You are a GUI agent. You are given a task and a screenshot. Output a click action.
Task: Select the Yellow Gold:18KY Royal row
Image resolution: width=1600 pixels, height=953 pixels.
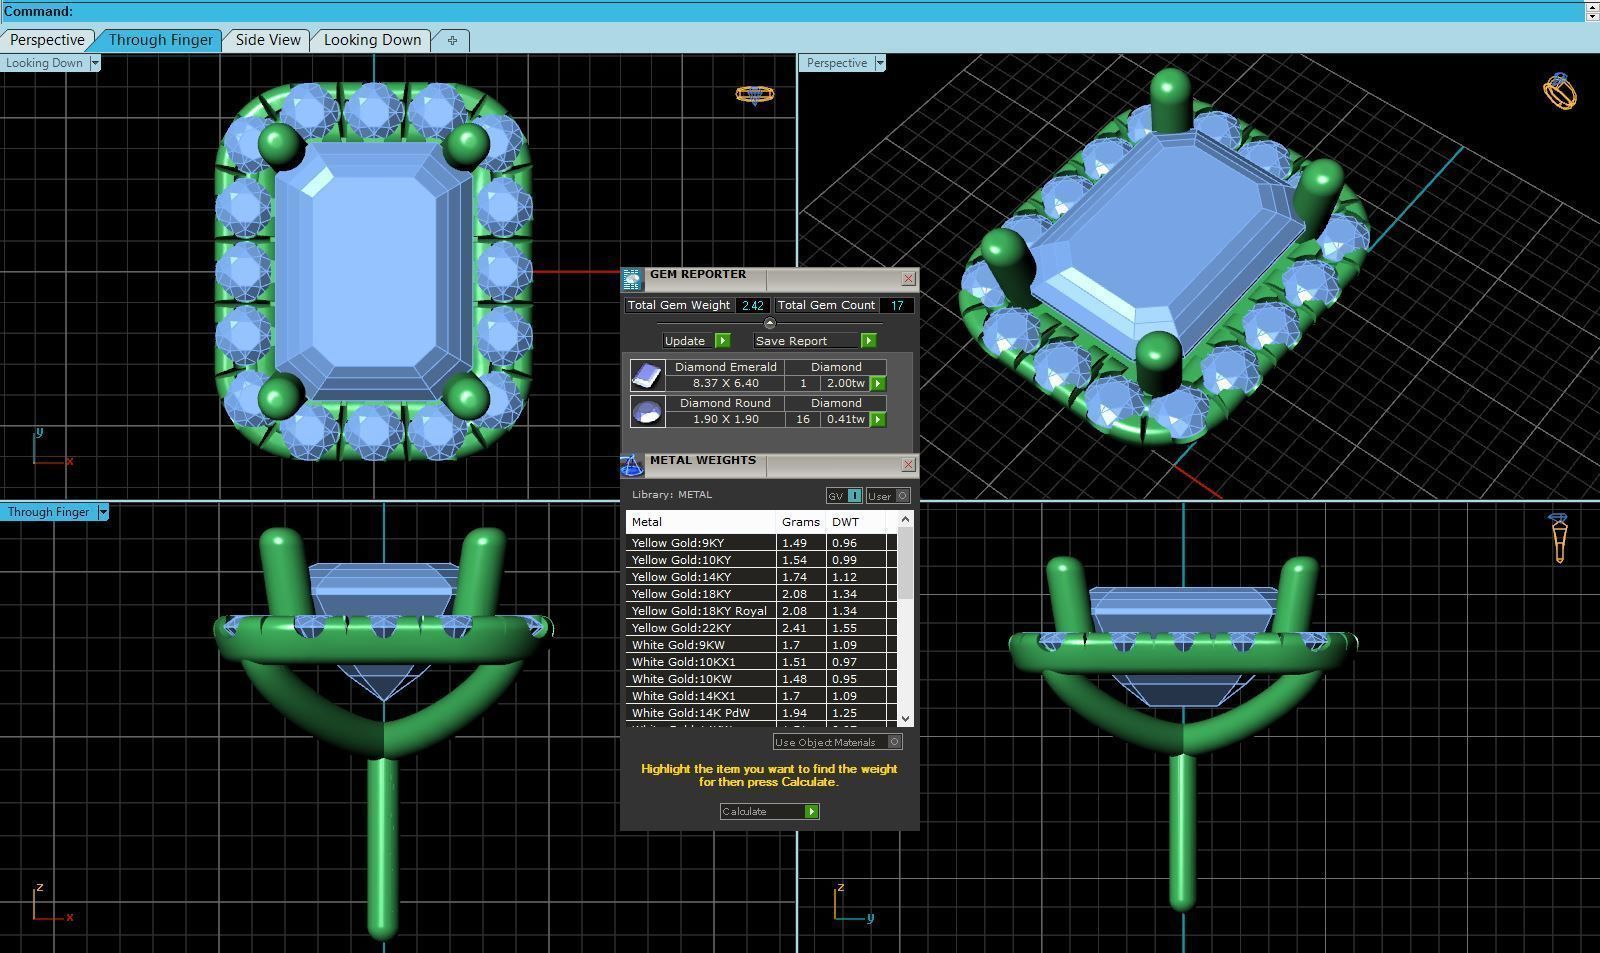[x=761, y=611]
